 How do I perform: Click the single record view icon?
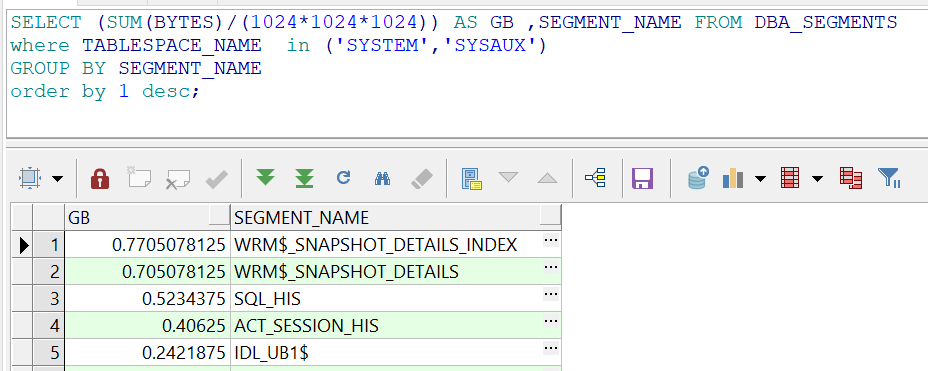click(472, 178)
